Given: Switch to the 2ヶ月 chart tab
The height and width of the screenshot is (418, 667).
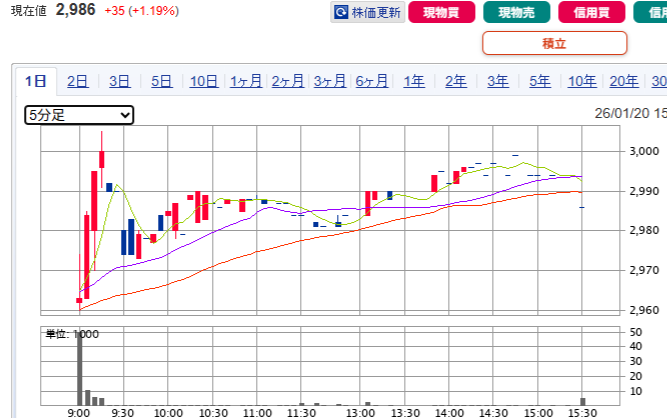Looking at the screenshot, I should pyautogui.click(x=288, y=81).
